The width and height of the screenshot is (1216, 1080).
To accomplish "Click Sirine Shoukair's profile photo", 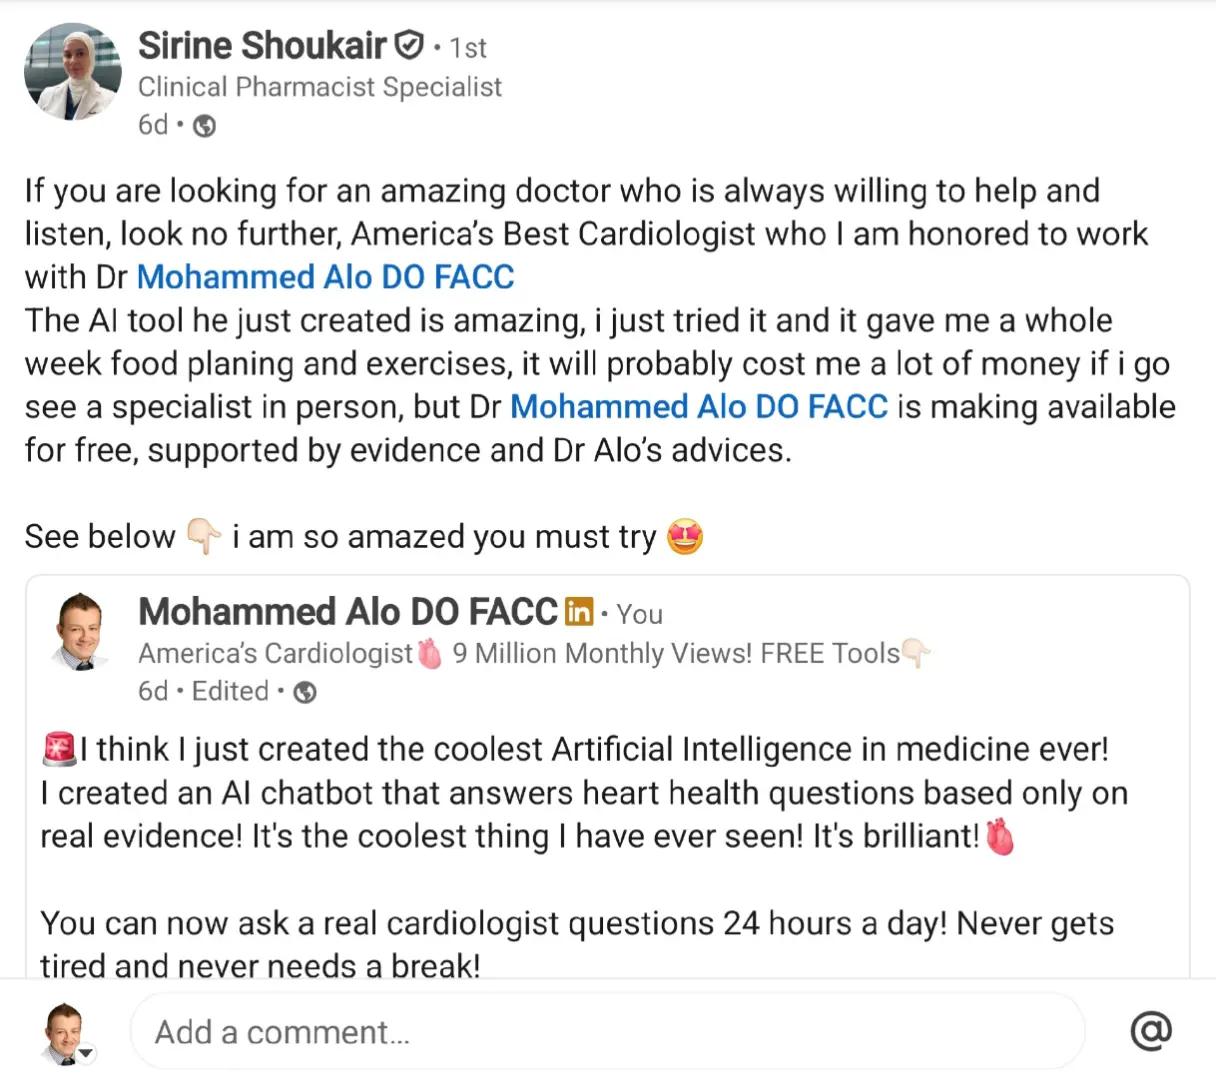I will (x=72, y=73).
